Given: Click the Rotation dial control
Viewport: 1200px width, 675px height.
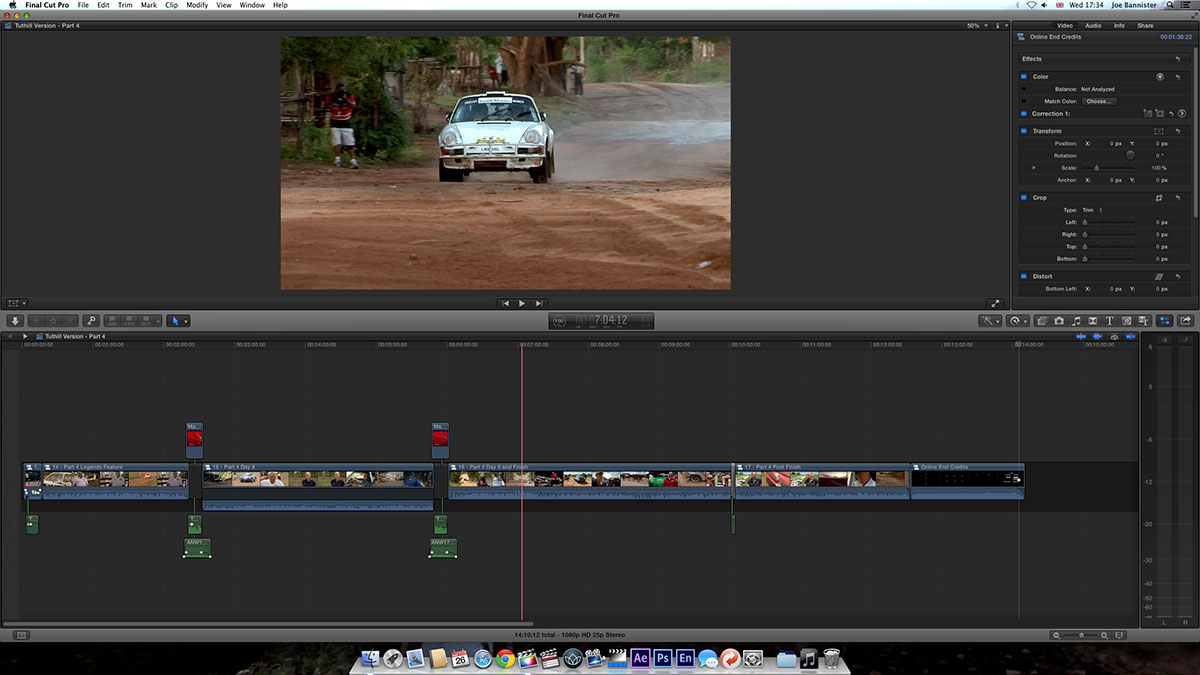Looking at the screenshot, I should [x=1130, y=155].
